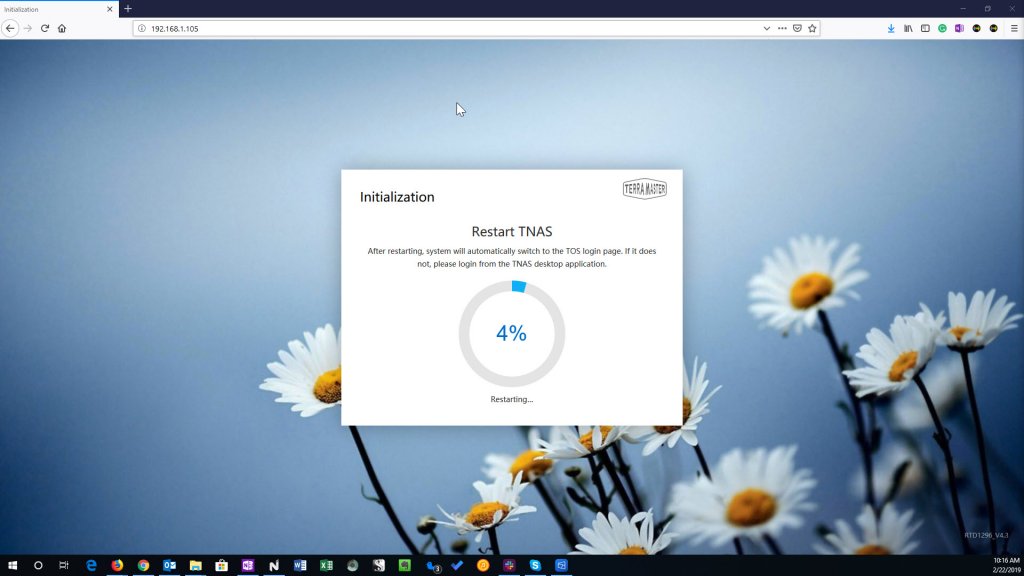Open the taskbar clock and date

[x=1006, y=566]
